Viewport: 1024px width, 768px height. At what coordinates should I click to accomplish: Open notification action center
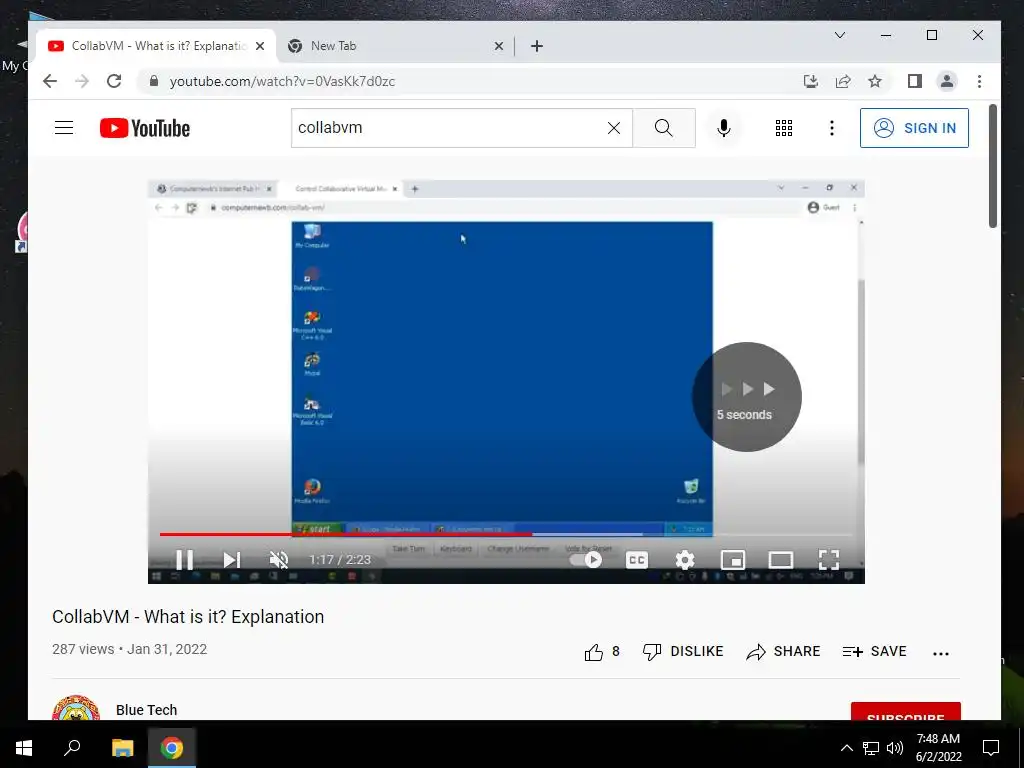click(x=991, y=748)
